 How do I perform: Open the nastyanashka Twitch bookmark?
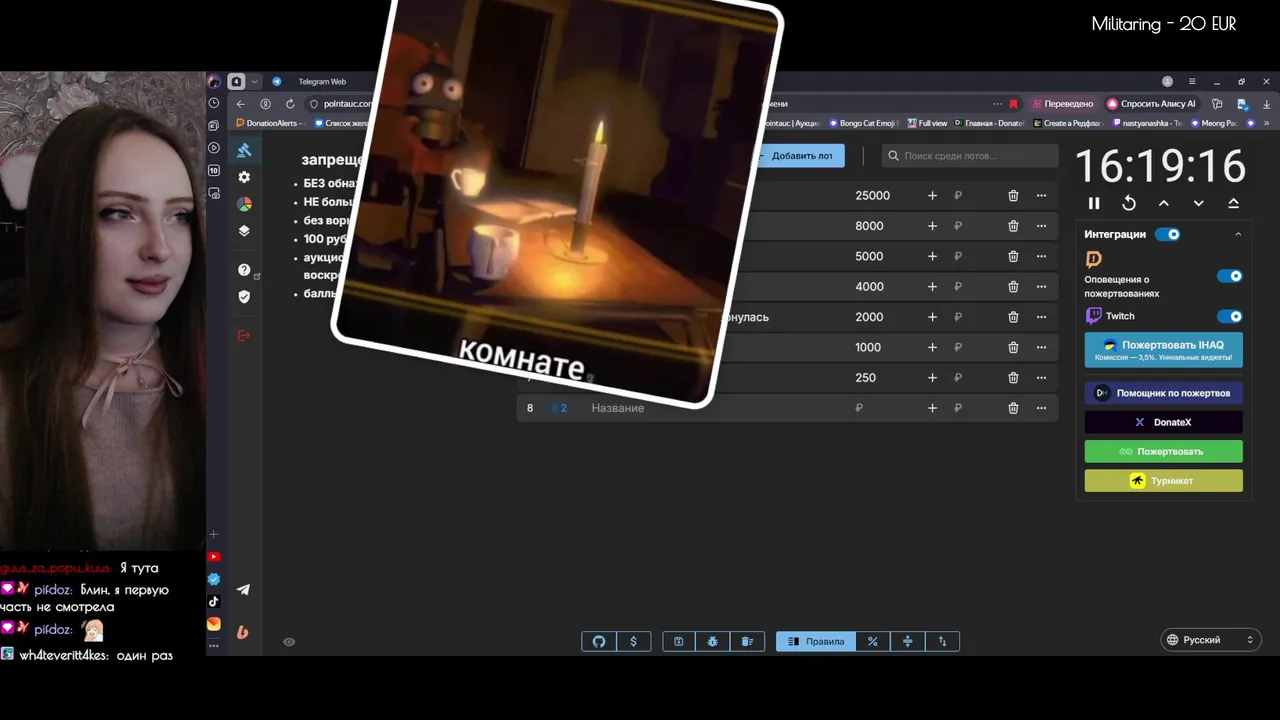[x=1147, y=123]
